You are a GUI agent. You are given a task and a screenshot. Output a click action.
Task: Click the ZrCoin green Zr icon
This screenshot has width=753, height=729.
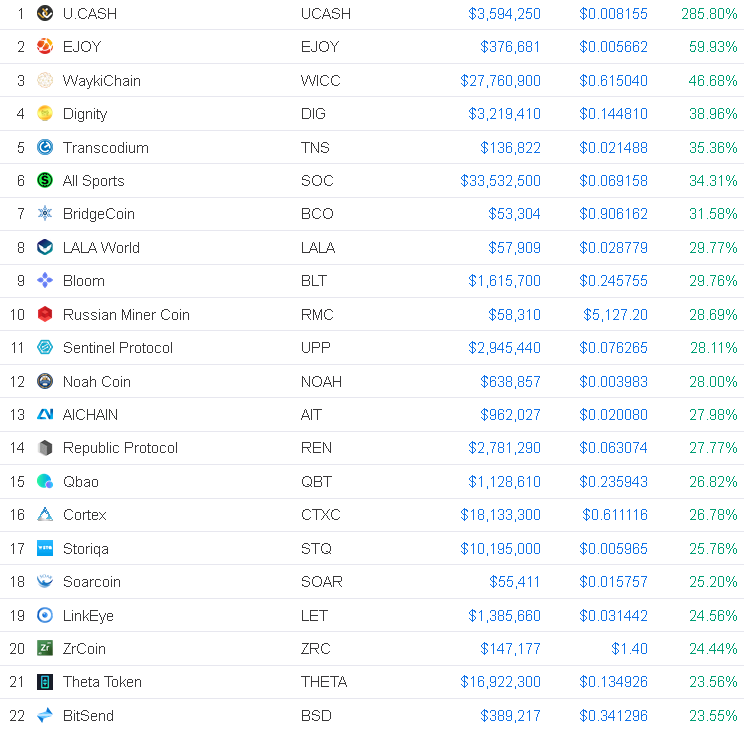(45, 648)
